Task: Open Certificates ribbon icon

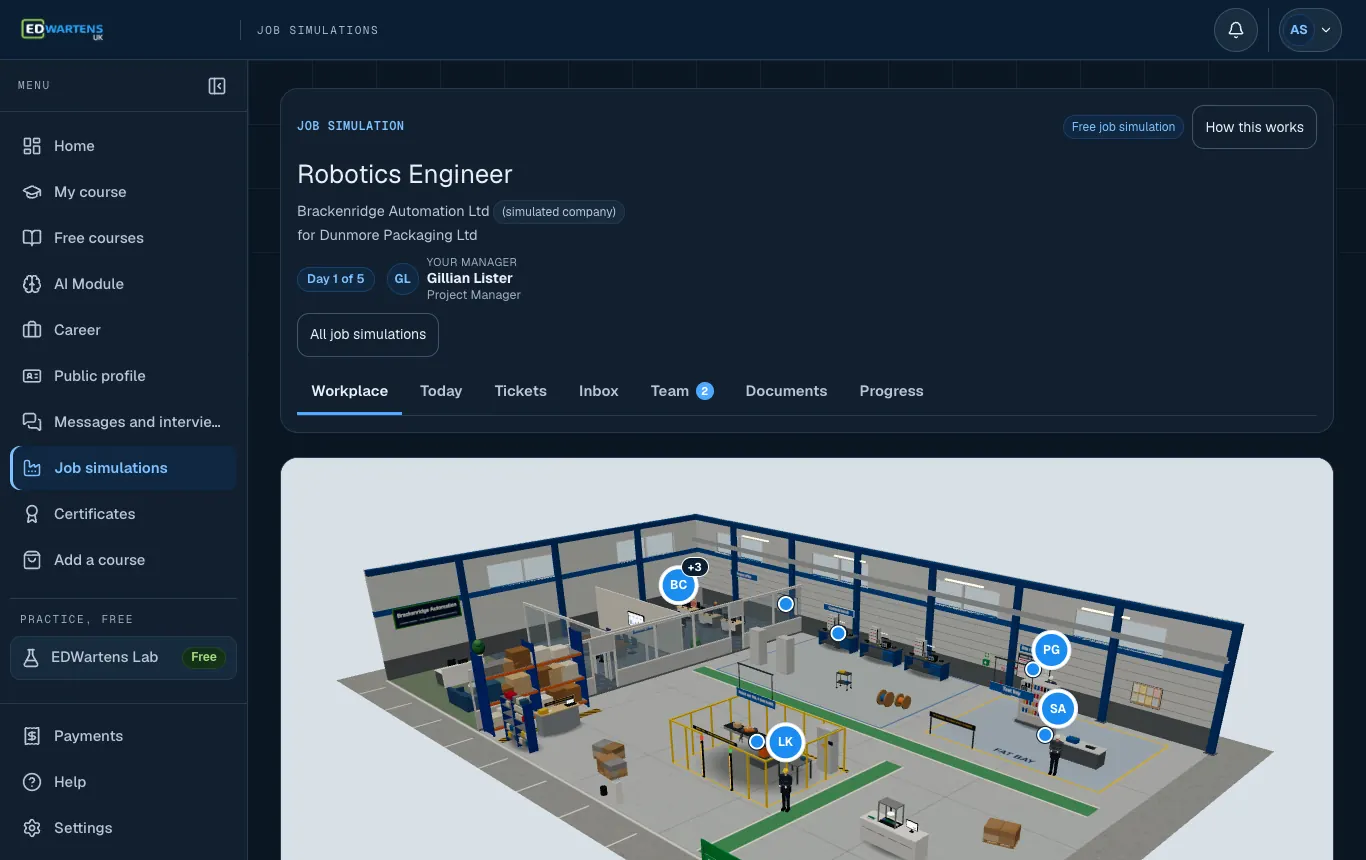Action: click(32, 514)
